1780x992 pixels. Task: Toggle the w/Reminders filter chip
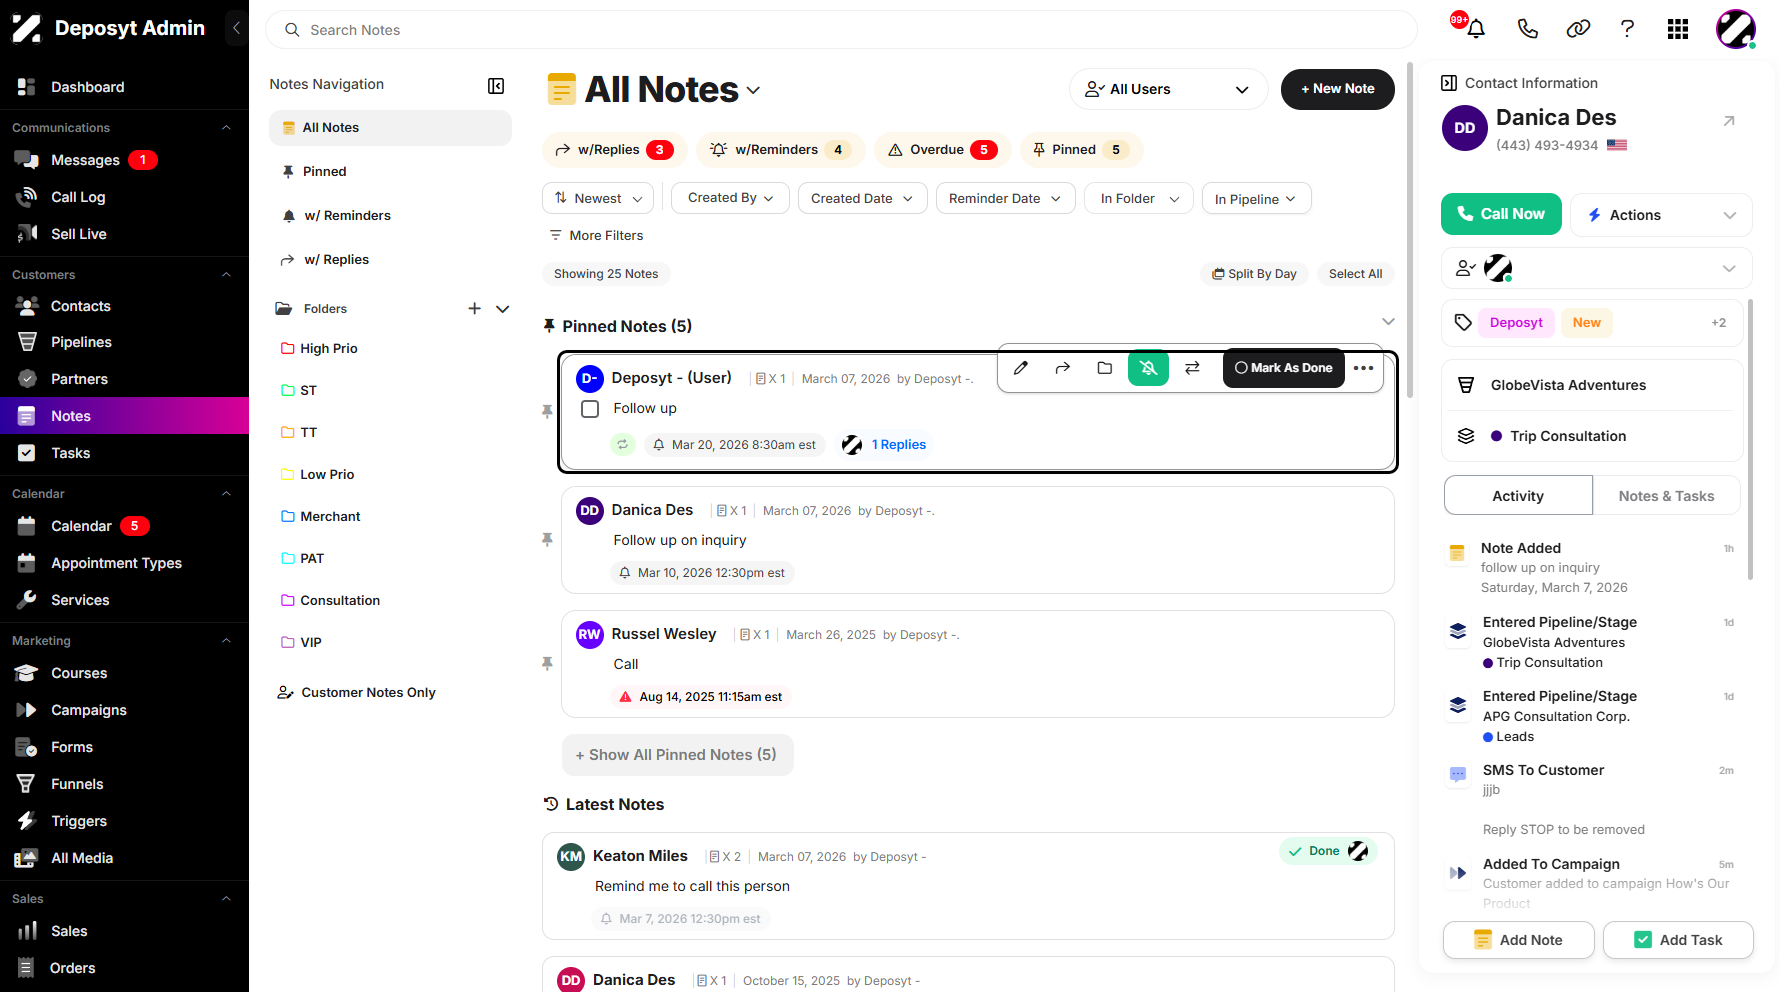click(781, 150)
